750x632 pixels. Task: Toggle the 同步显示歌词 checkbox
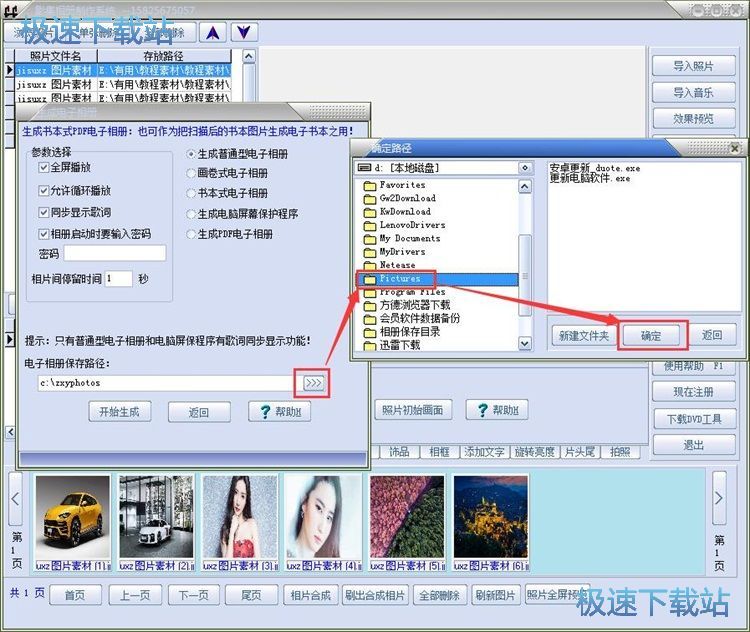(44, 212)
